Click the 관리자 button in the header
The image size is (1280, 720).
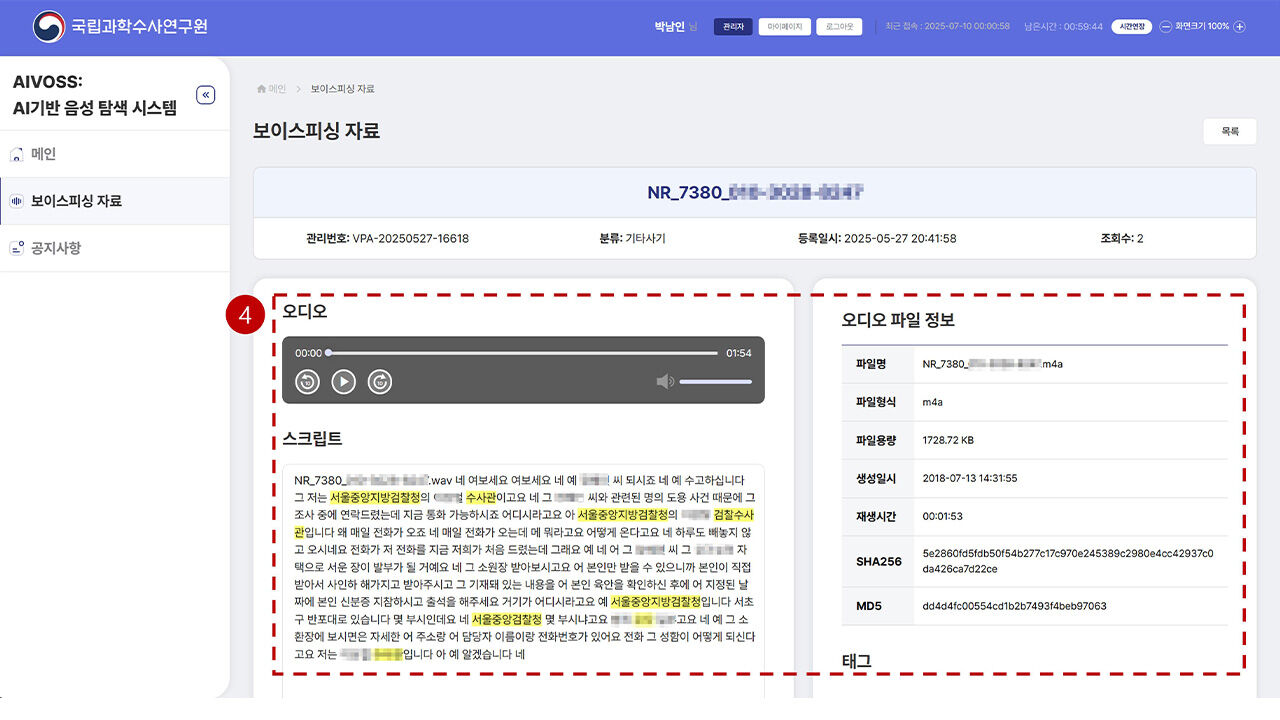point(733,27)
